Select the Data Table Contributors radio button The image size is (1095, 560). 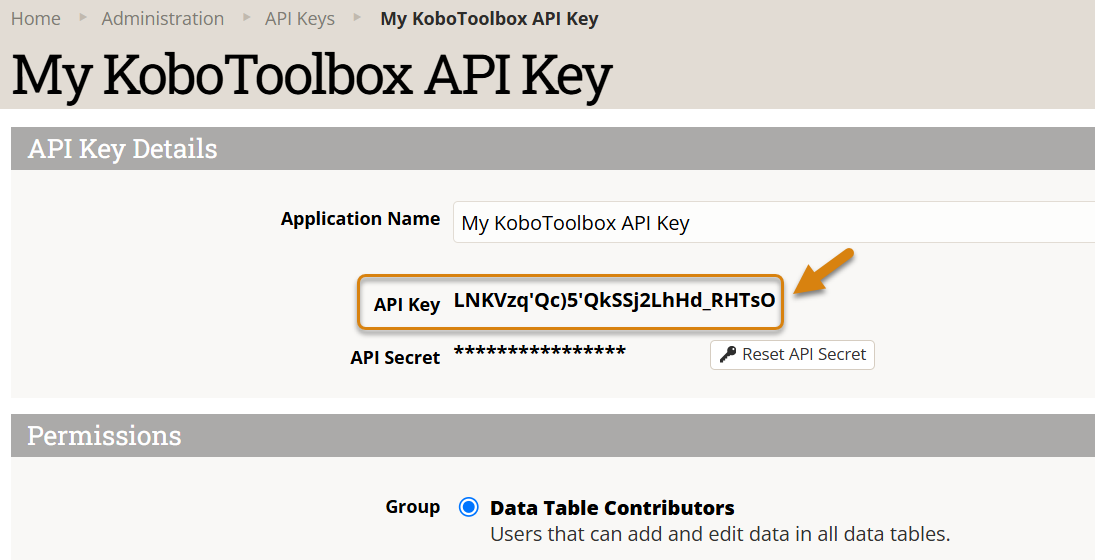468,507
